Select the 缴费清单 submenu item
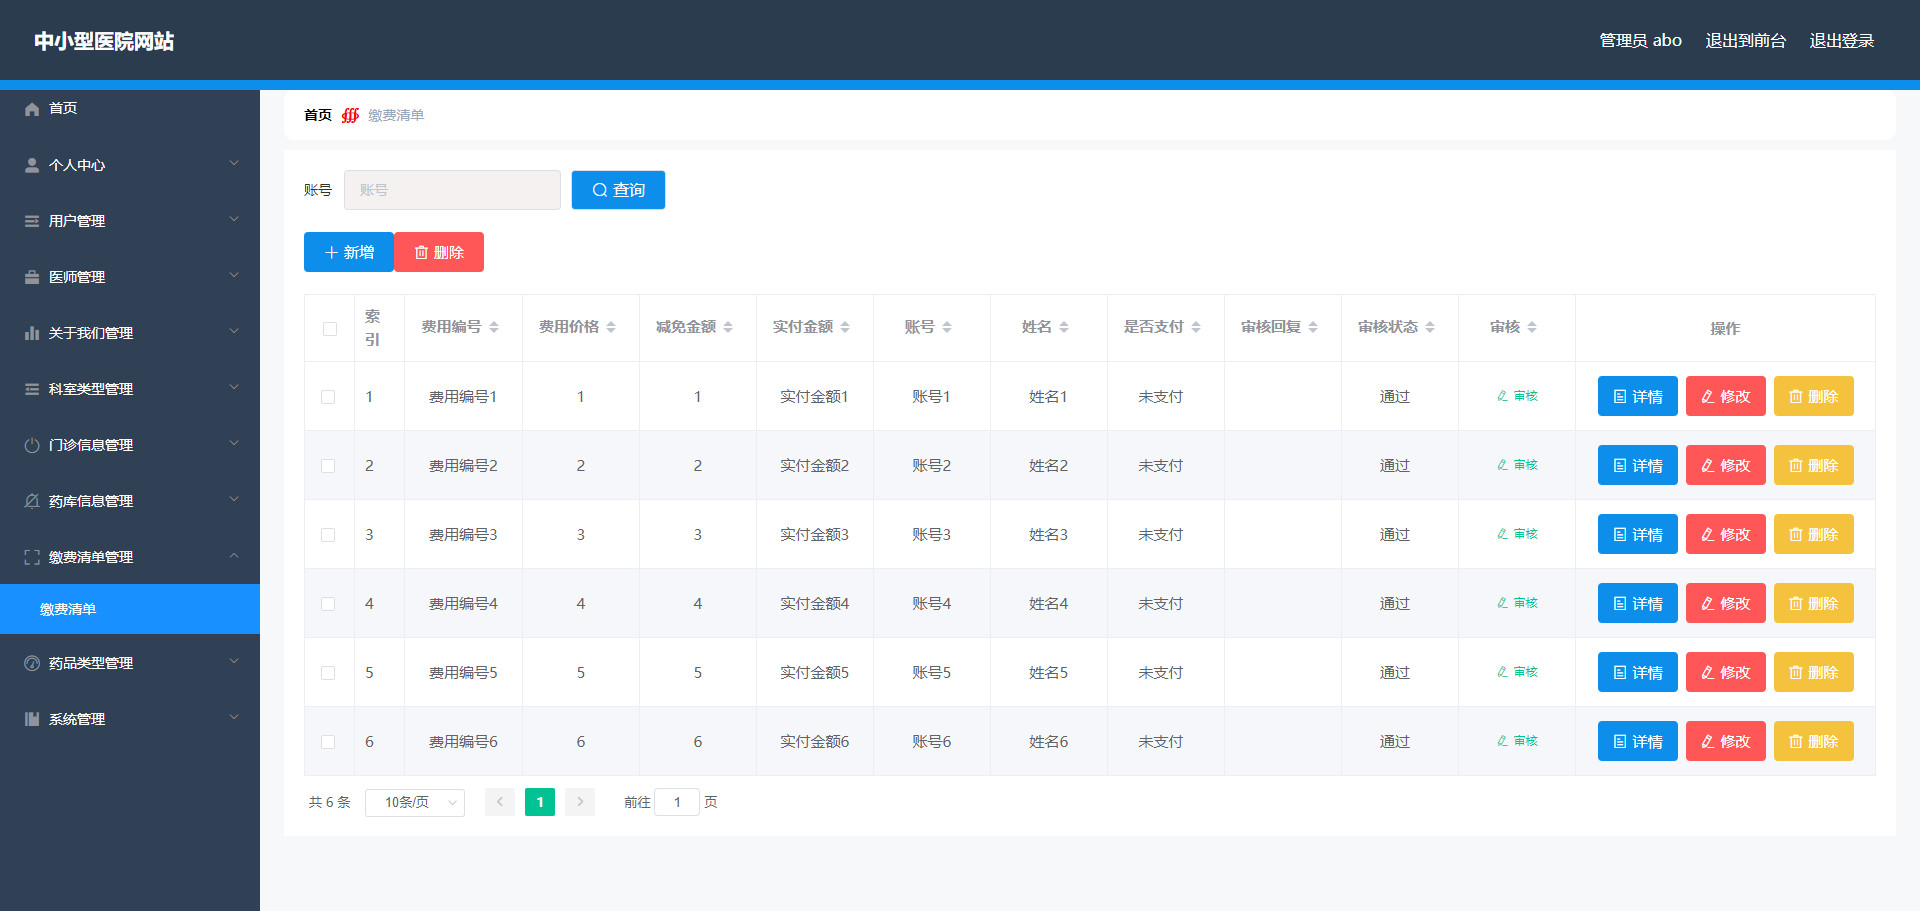This screenshot has height=911, width=1920. tap(130, 609)
